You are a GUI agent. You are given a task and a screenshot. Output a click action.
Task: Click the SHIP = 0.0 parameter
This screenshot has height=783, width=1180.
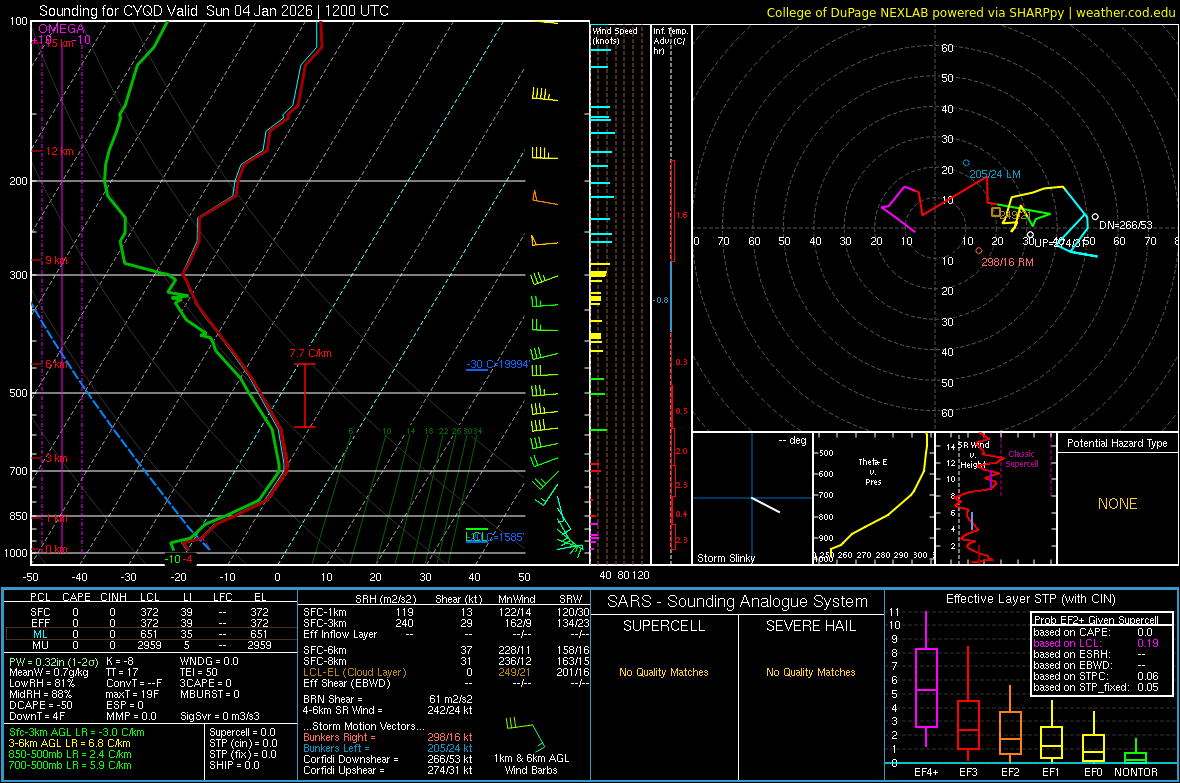[x=234, y=765]
